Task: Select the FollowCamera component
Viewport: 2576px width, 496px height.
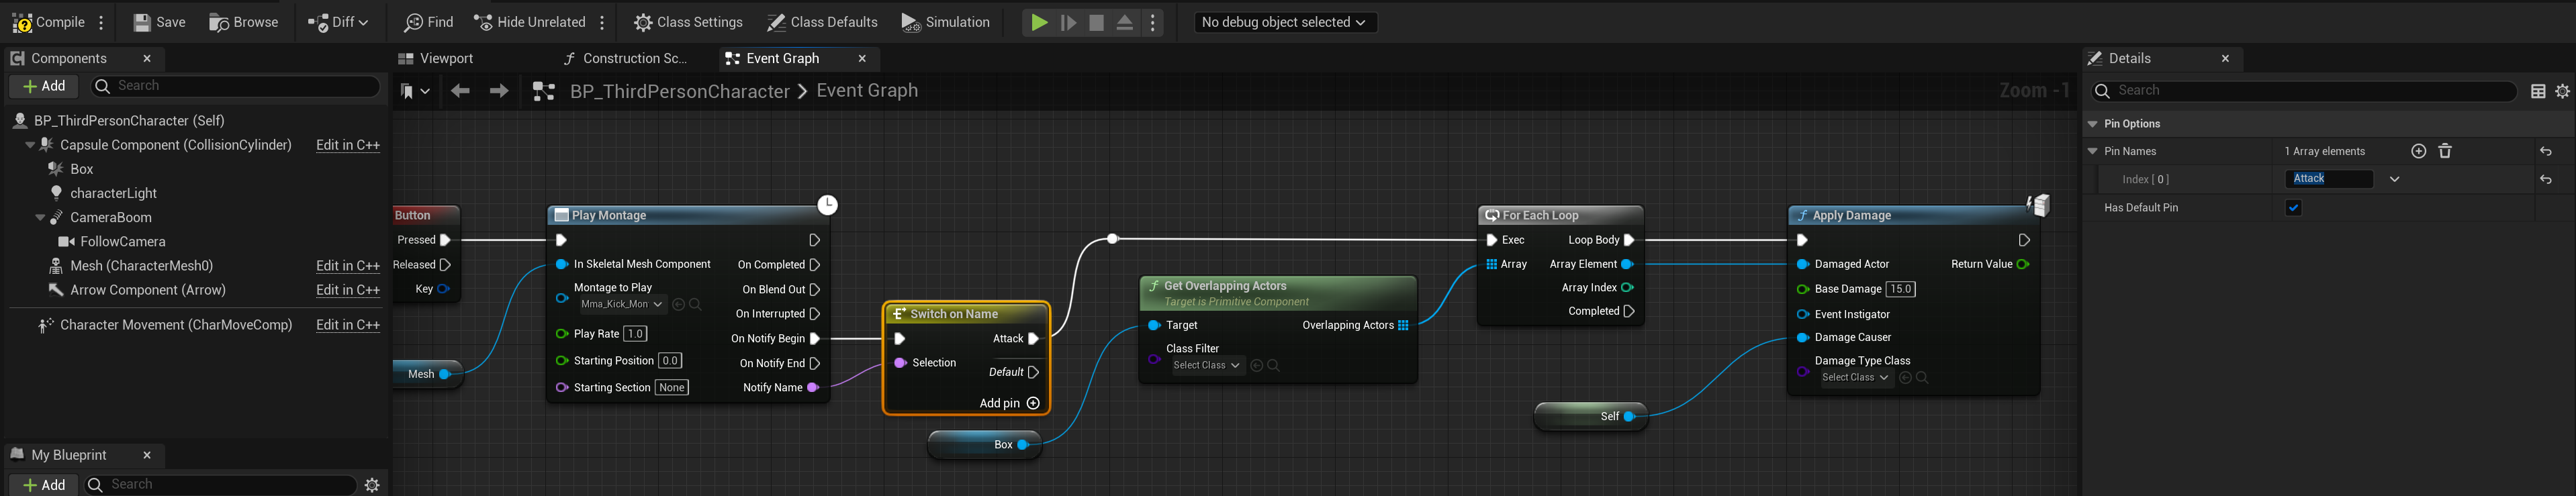Action: [122, 241]
